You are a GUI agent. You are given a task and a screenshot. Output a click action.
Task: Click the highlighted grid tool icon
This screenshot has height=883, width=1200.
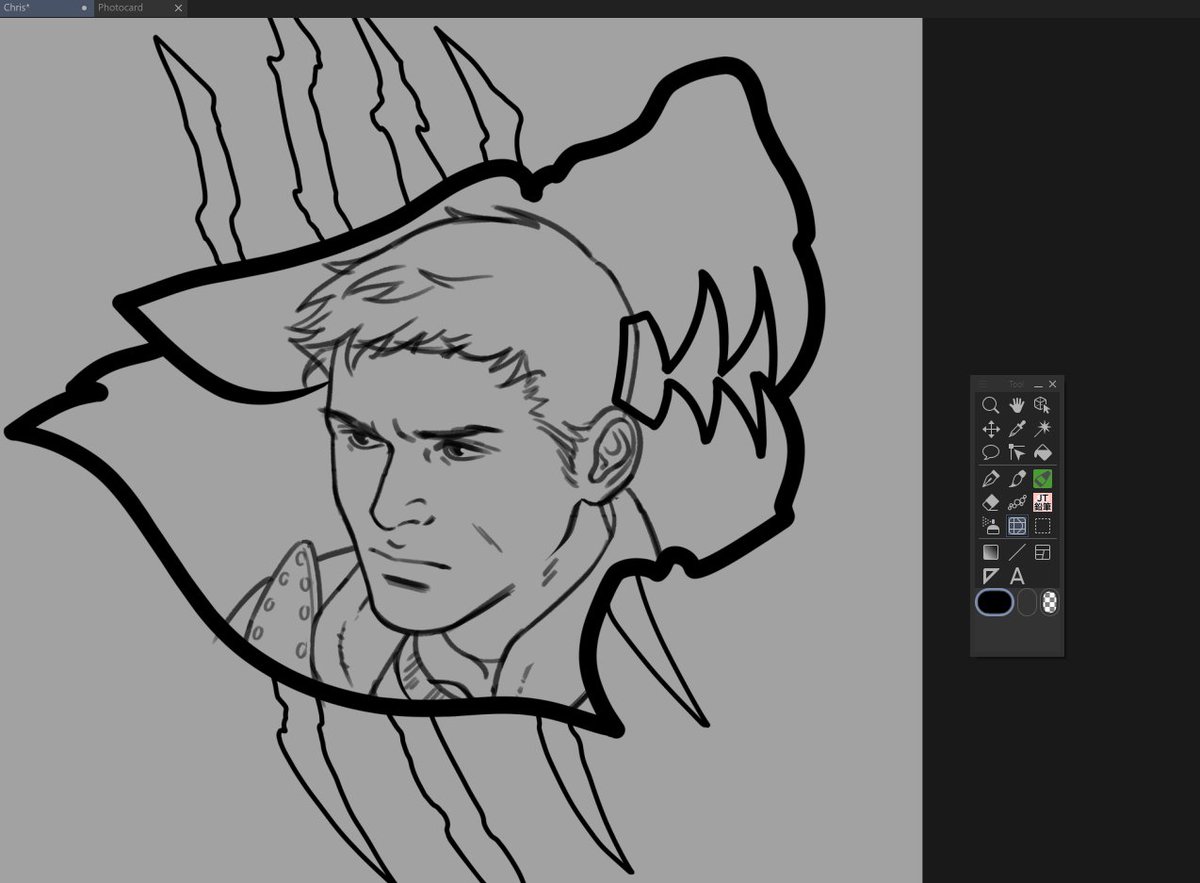[x=1017, y=525]
